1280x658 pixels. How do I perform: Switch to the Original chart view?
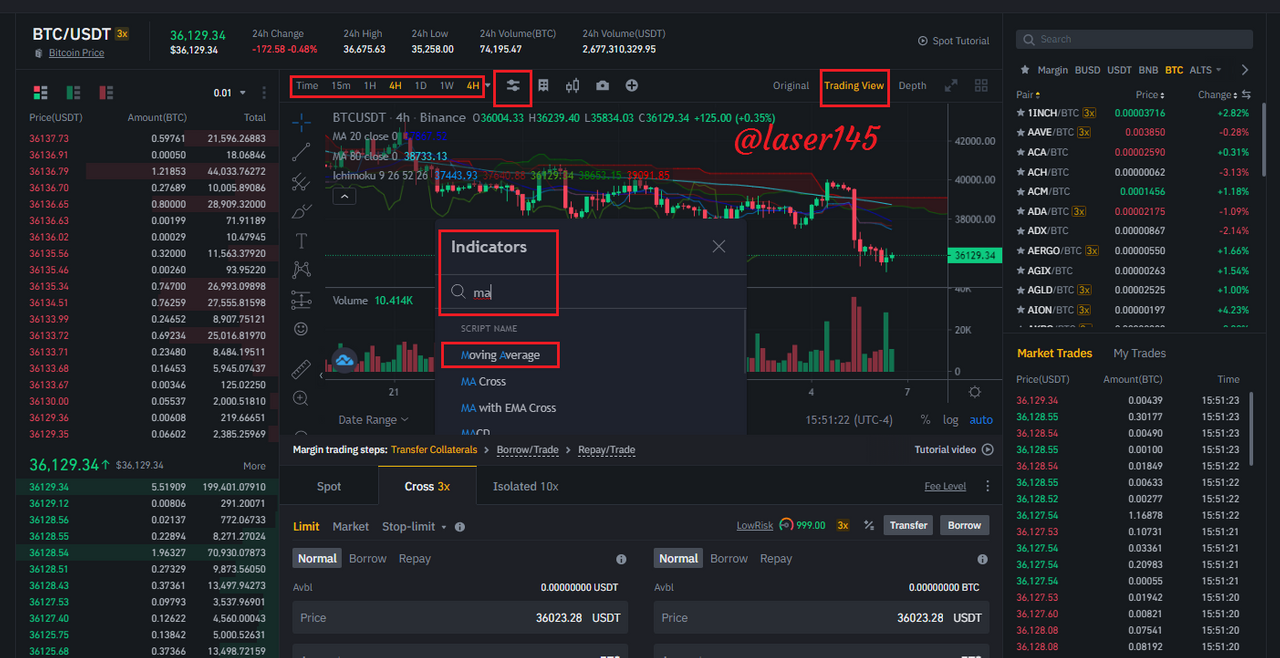[x=791, y=86]
